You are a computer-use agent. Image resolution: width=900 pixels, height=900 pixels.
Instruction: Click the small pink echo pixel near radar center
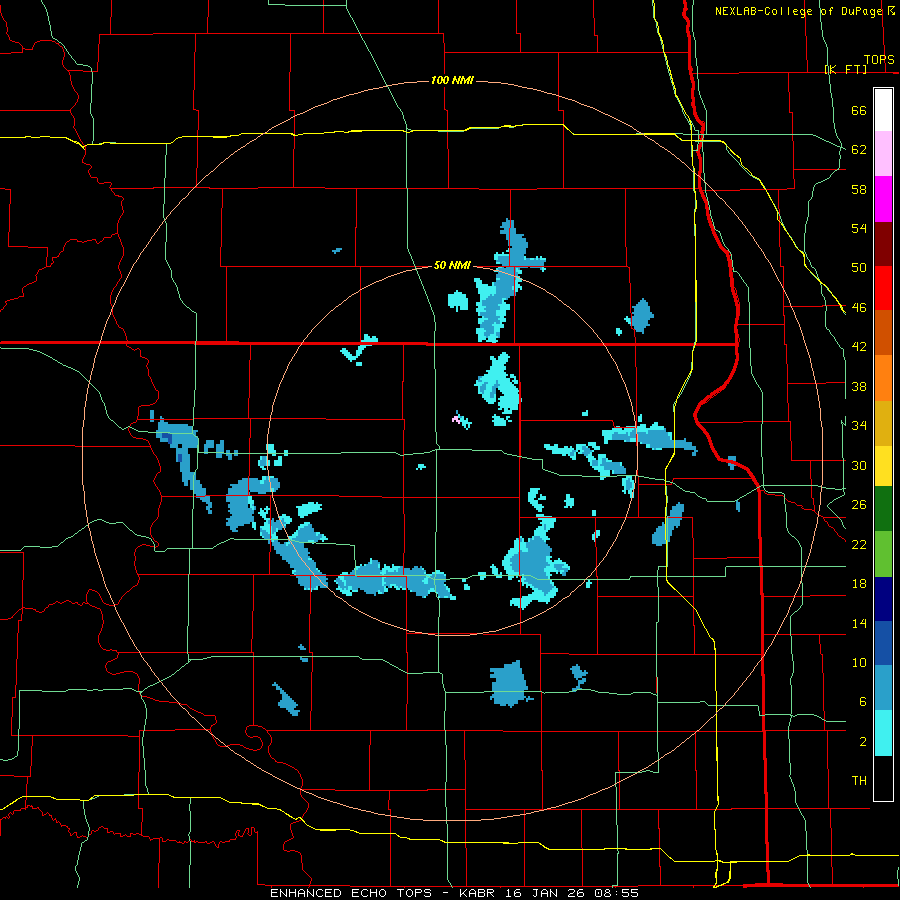tap(455, 420)
